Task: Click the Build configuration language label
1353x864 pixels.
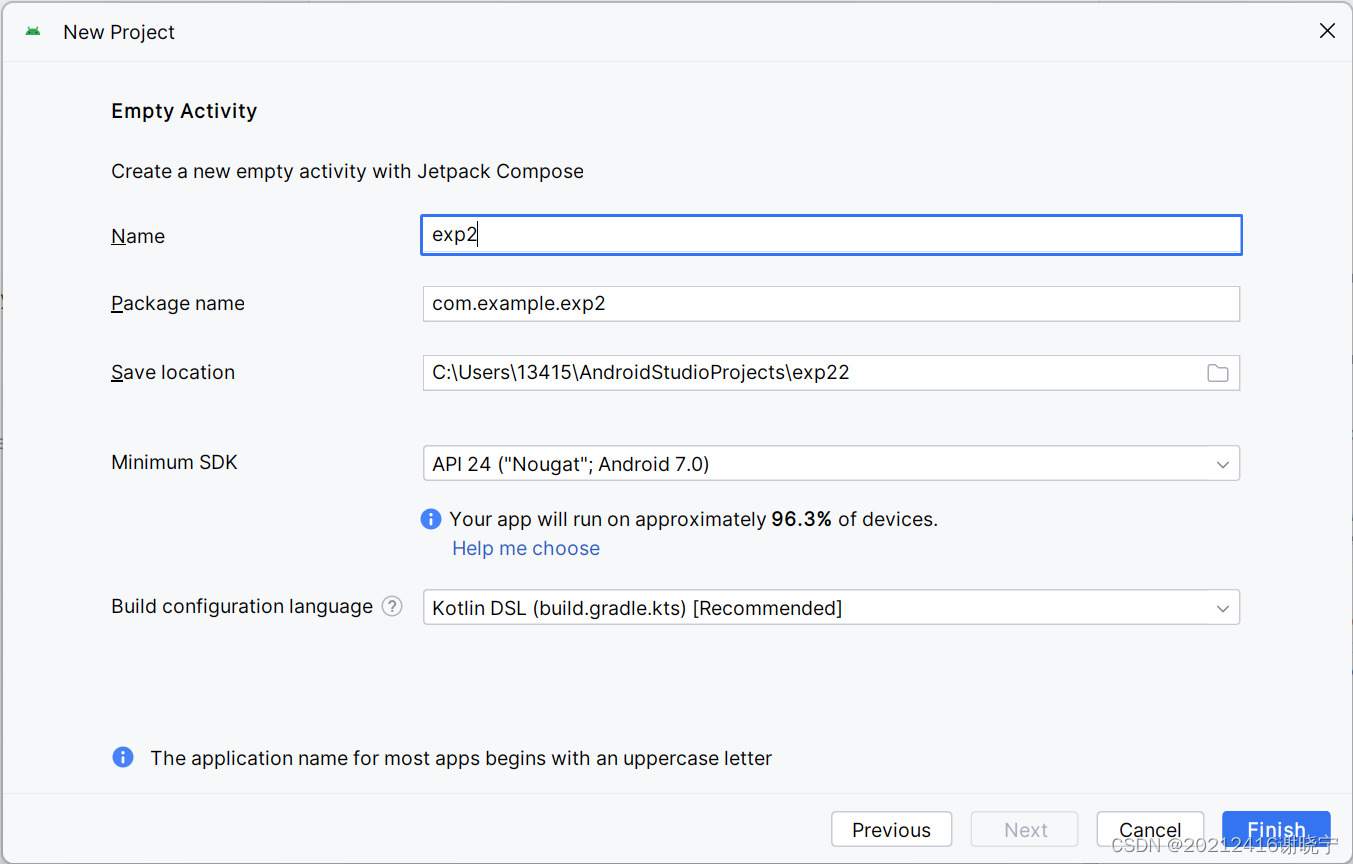Action: (242, 606)
